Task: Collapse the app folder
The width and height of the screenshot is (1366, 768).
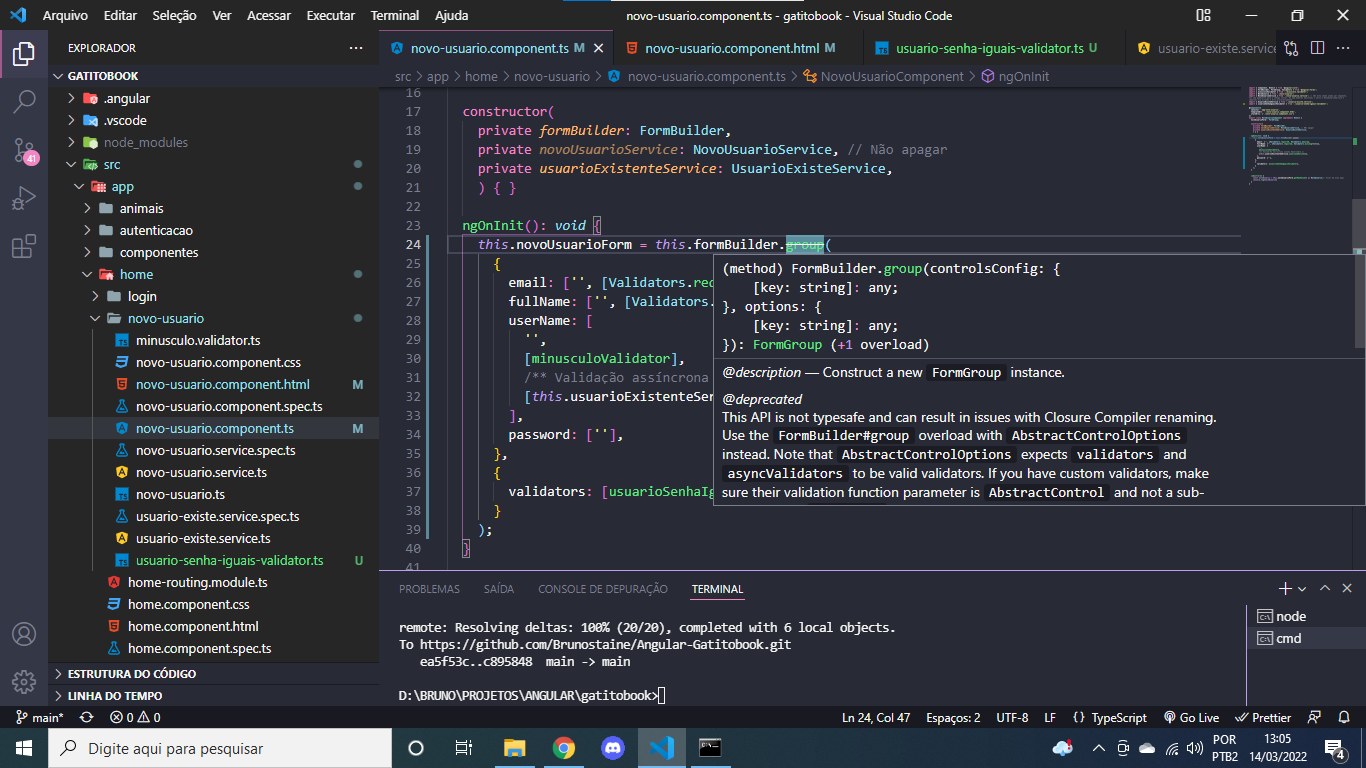Action: coord(213,186)
